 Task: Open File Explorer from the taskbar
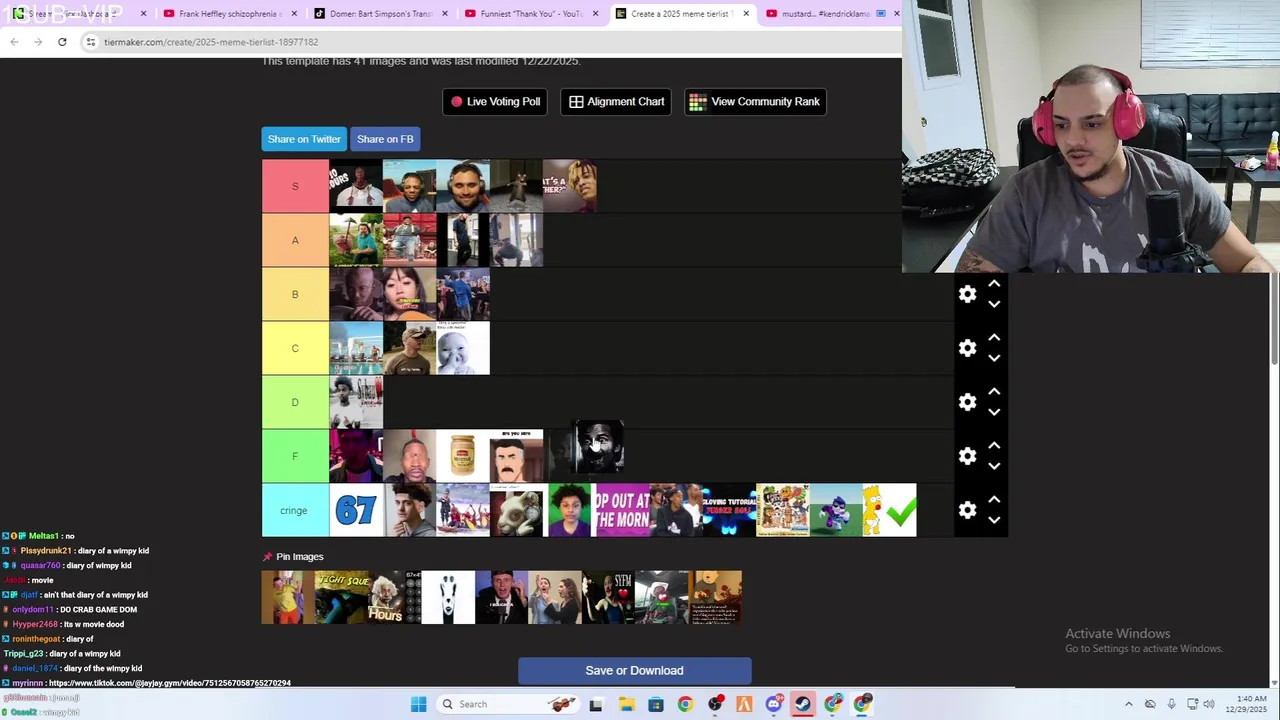point(626,704)
